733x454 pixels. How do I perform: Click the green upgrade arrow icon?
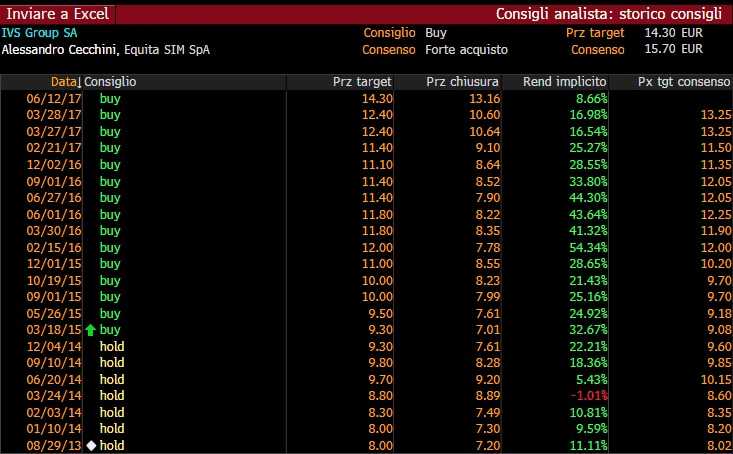point(91,328)
